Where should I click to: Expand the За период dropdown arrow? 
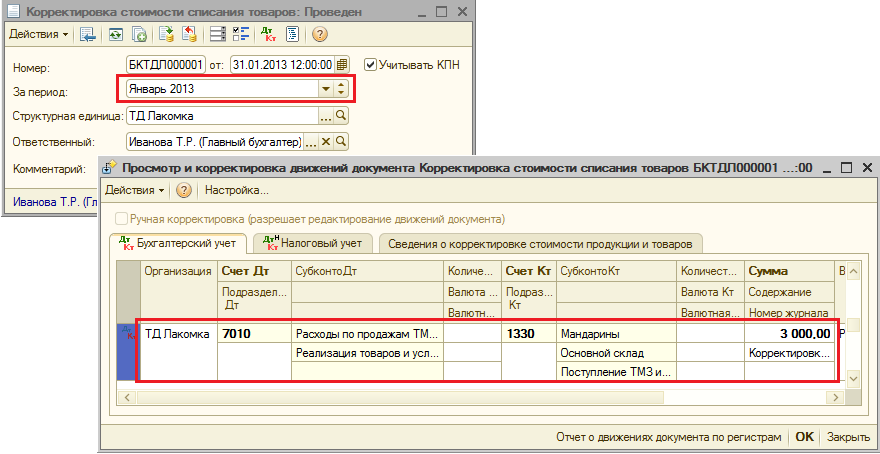(325, 89)
